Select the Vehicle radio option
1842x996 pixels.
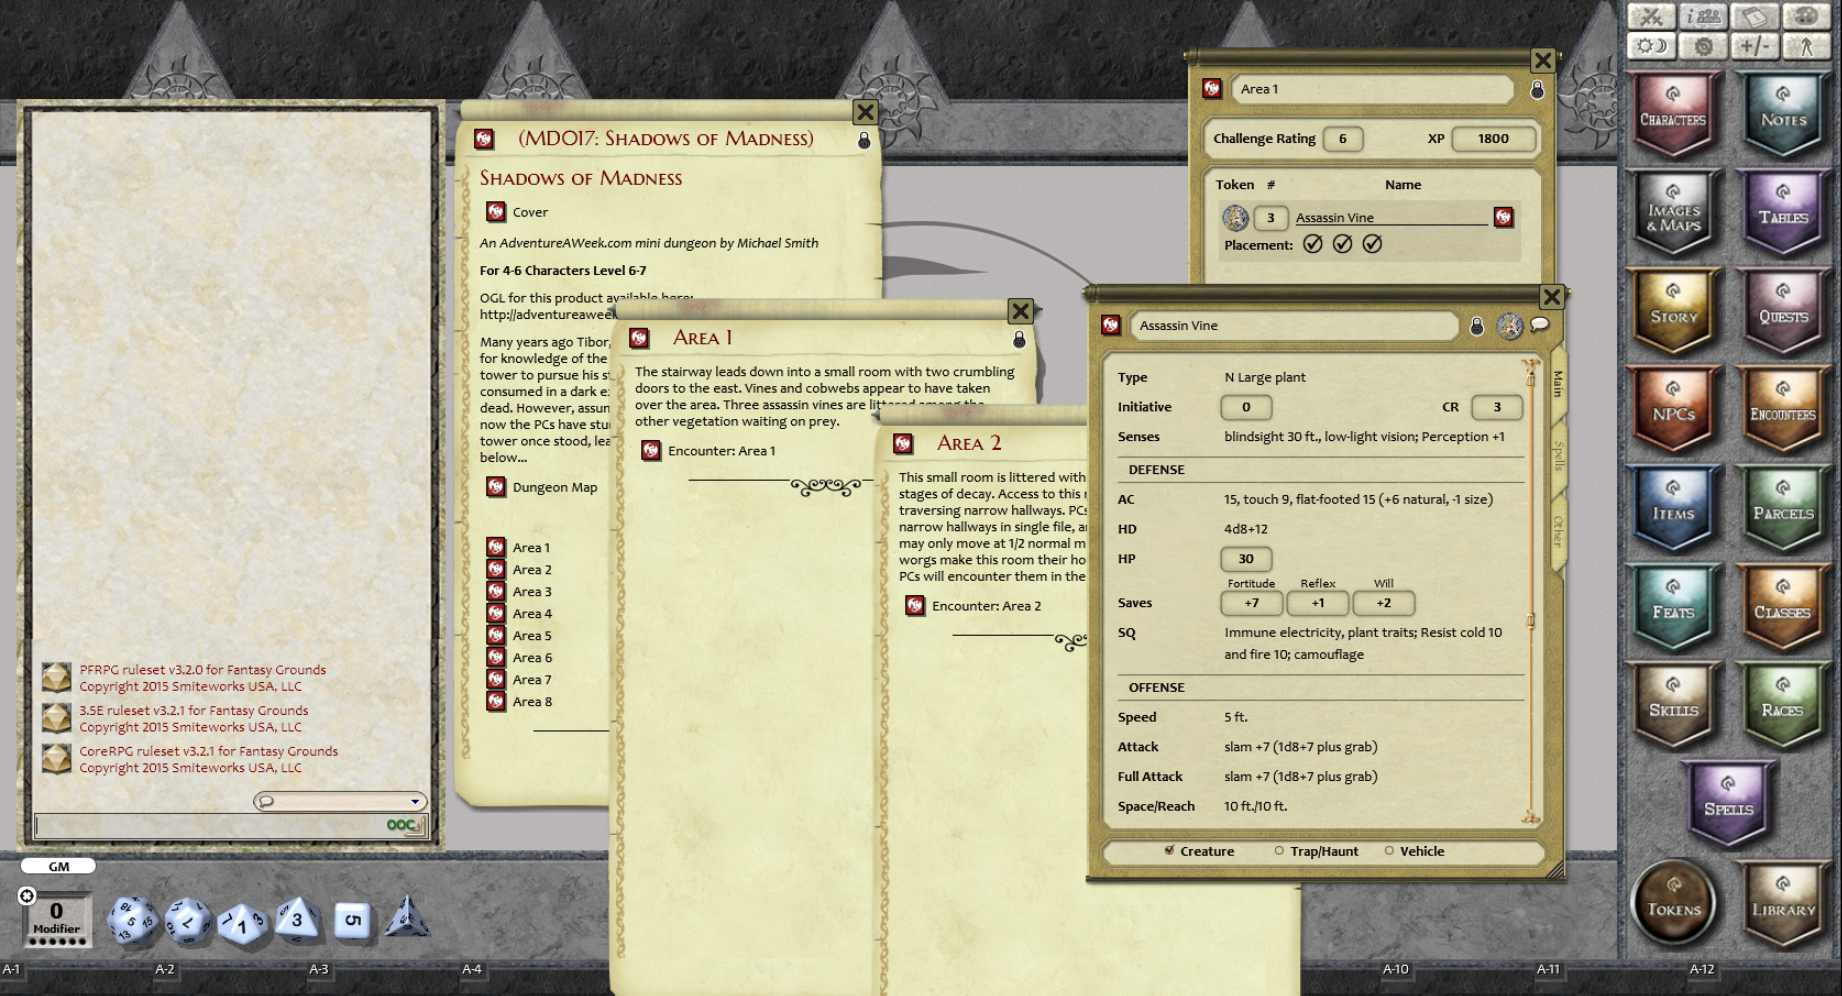tap(1414, 851)
